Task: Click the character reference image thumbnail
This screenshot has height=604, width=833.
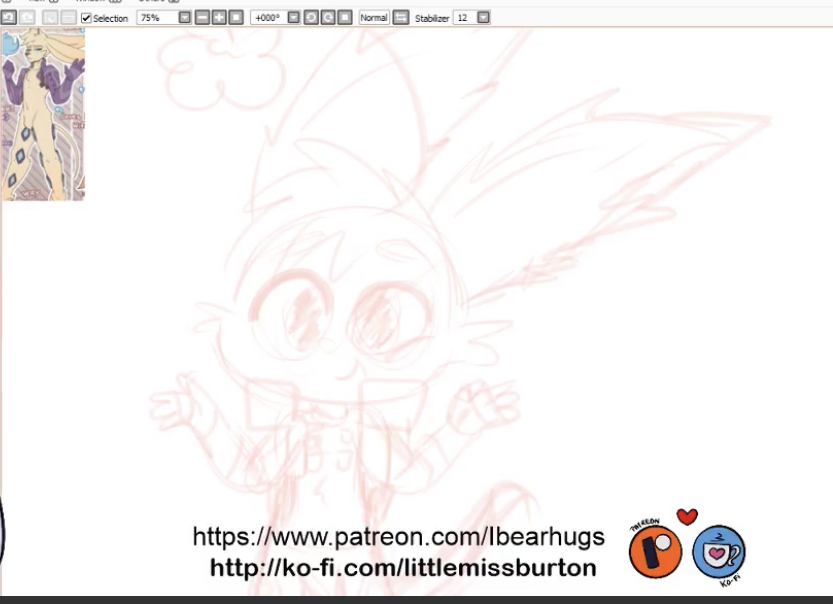Action: pos(43,115)
